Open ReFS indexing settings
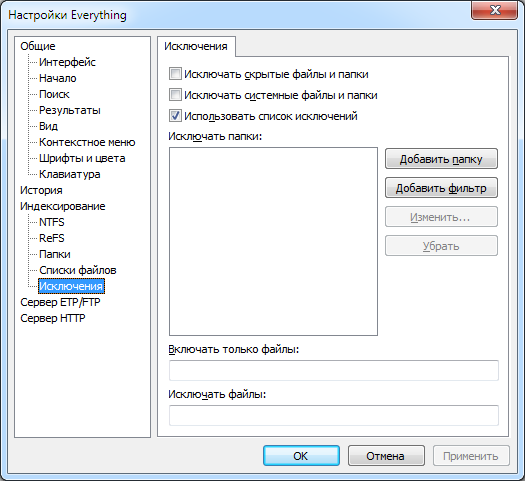The height and width of the screenshot is (481, 525). coord(52,238)
